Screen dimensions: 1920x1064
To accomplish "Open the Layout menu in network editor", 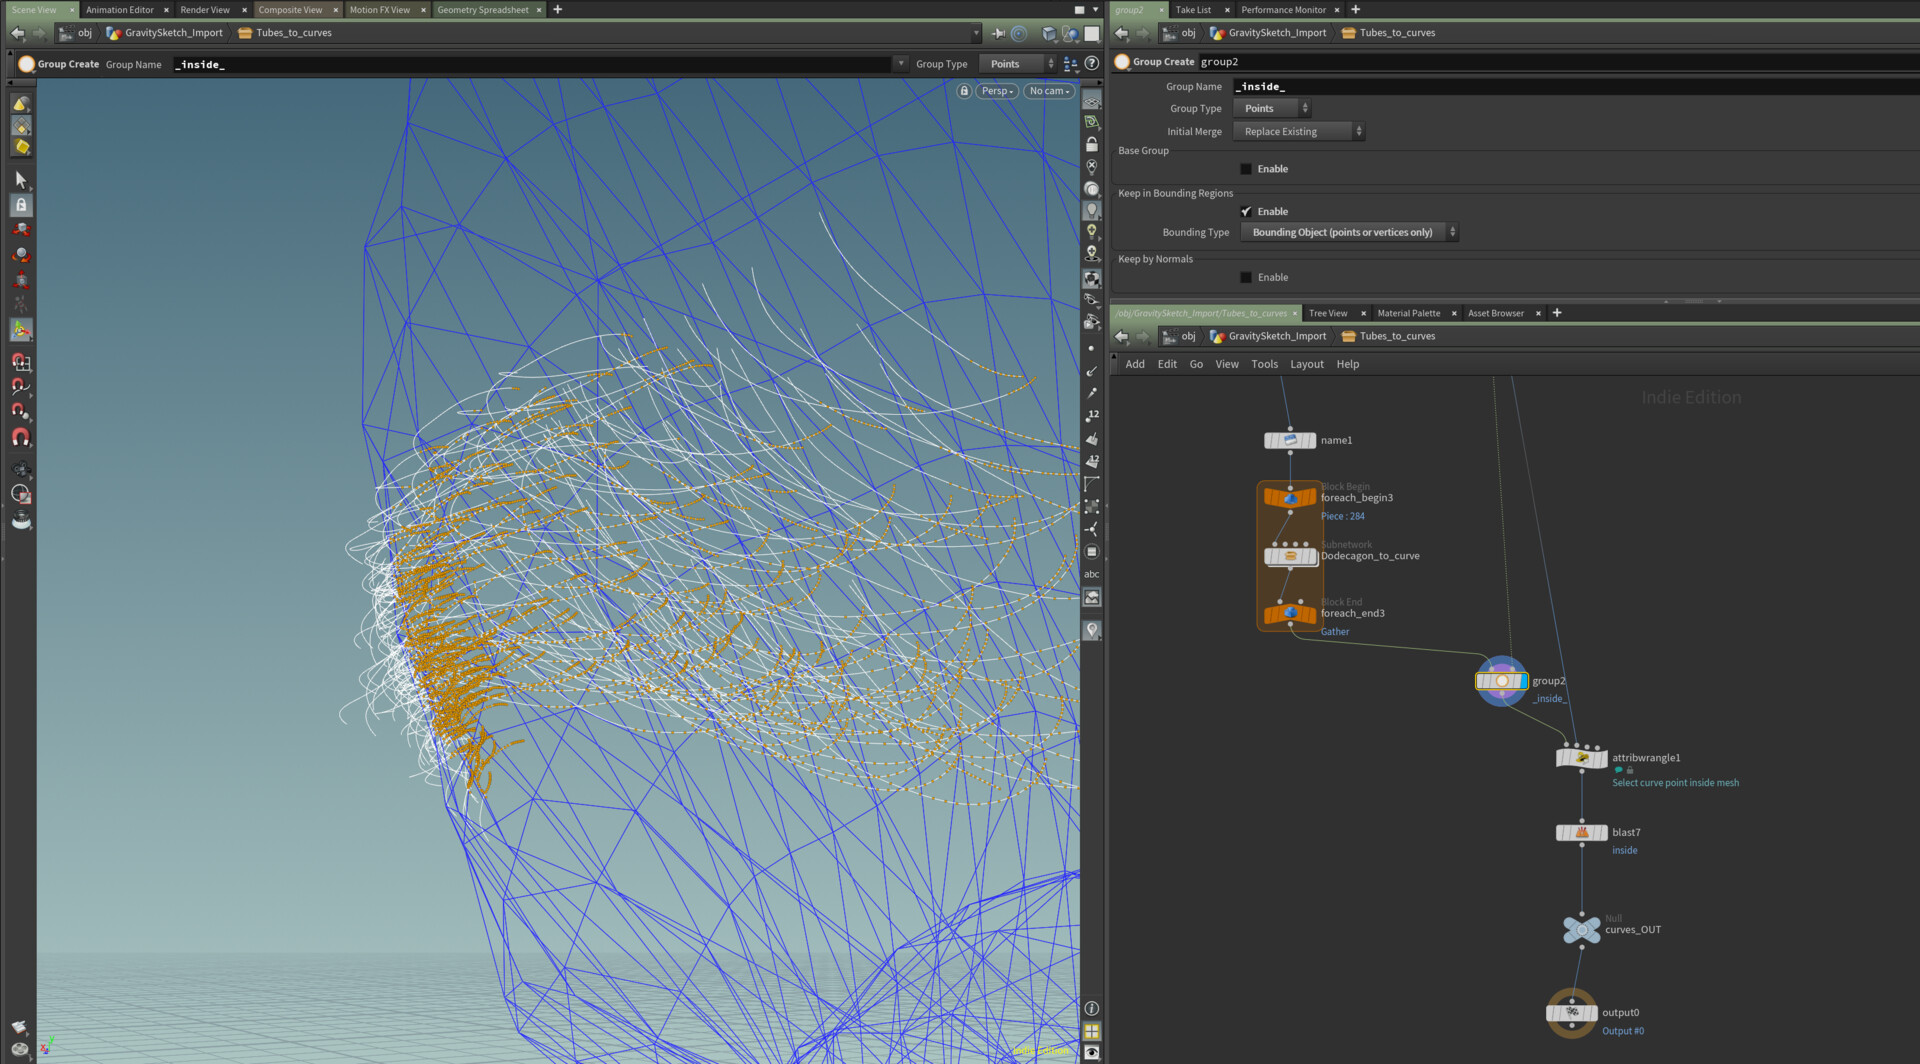I will [1306, 365].
